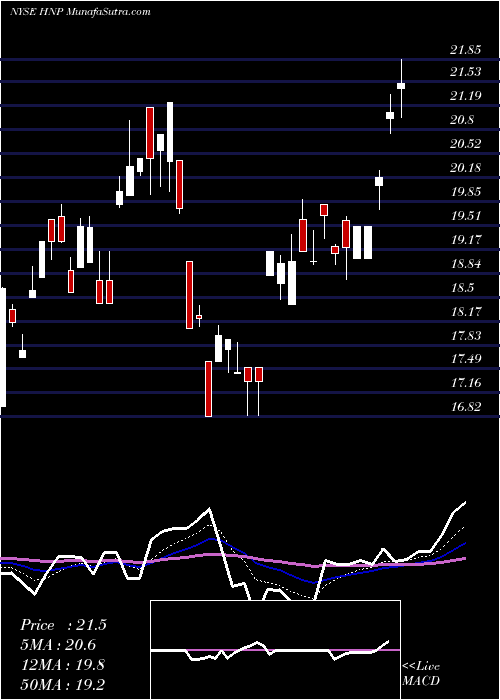Click the 19.51 price axis label
This screenshot has width=500, height=700.
pyautogui.click(x=466, y=216)
